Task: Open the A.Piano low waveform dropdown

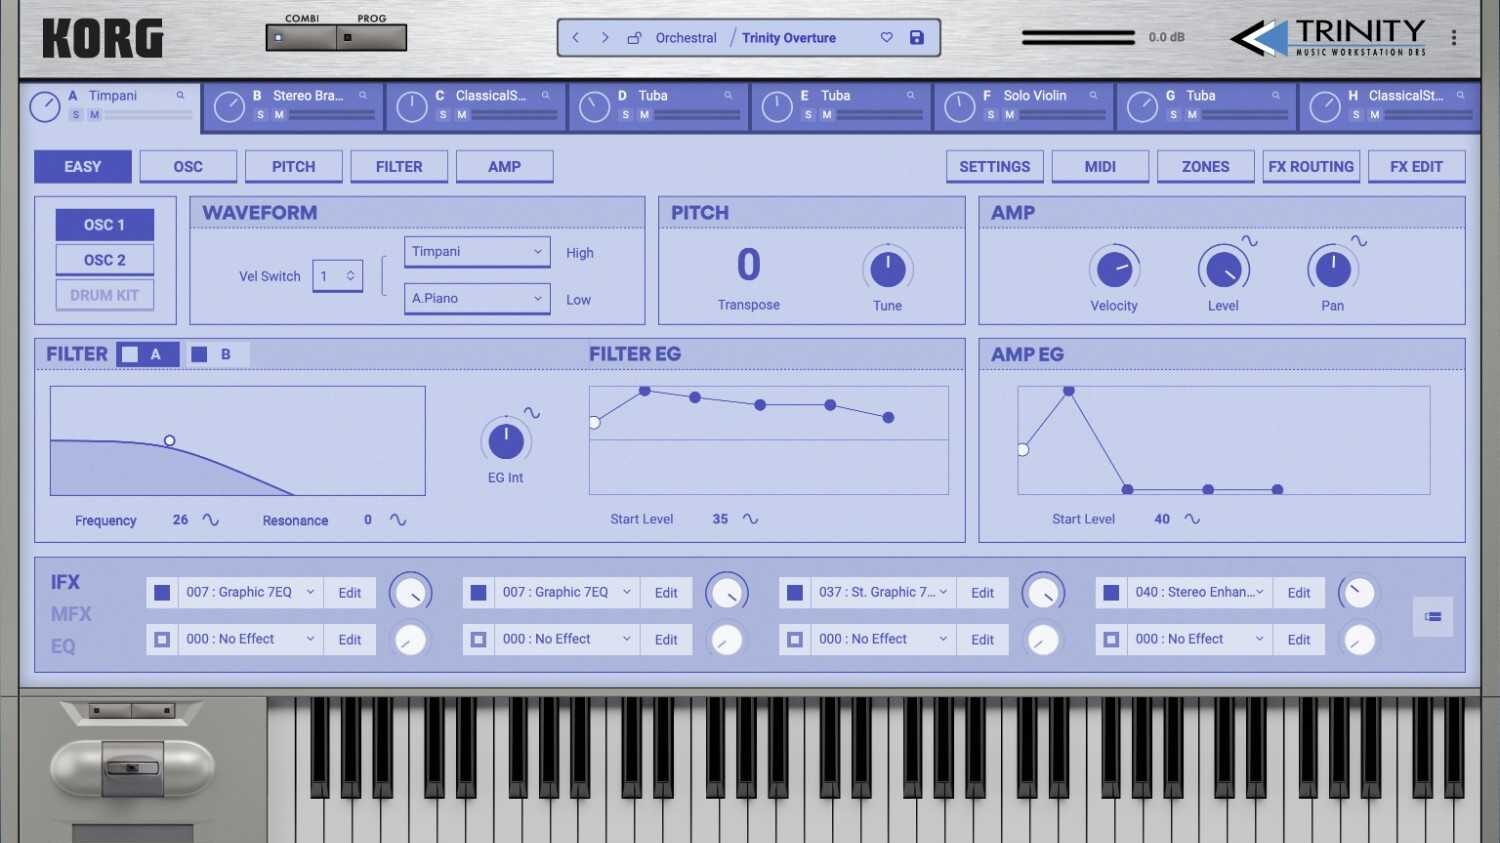Action: coord(477,298)
